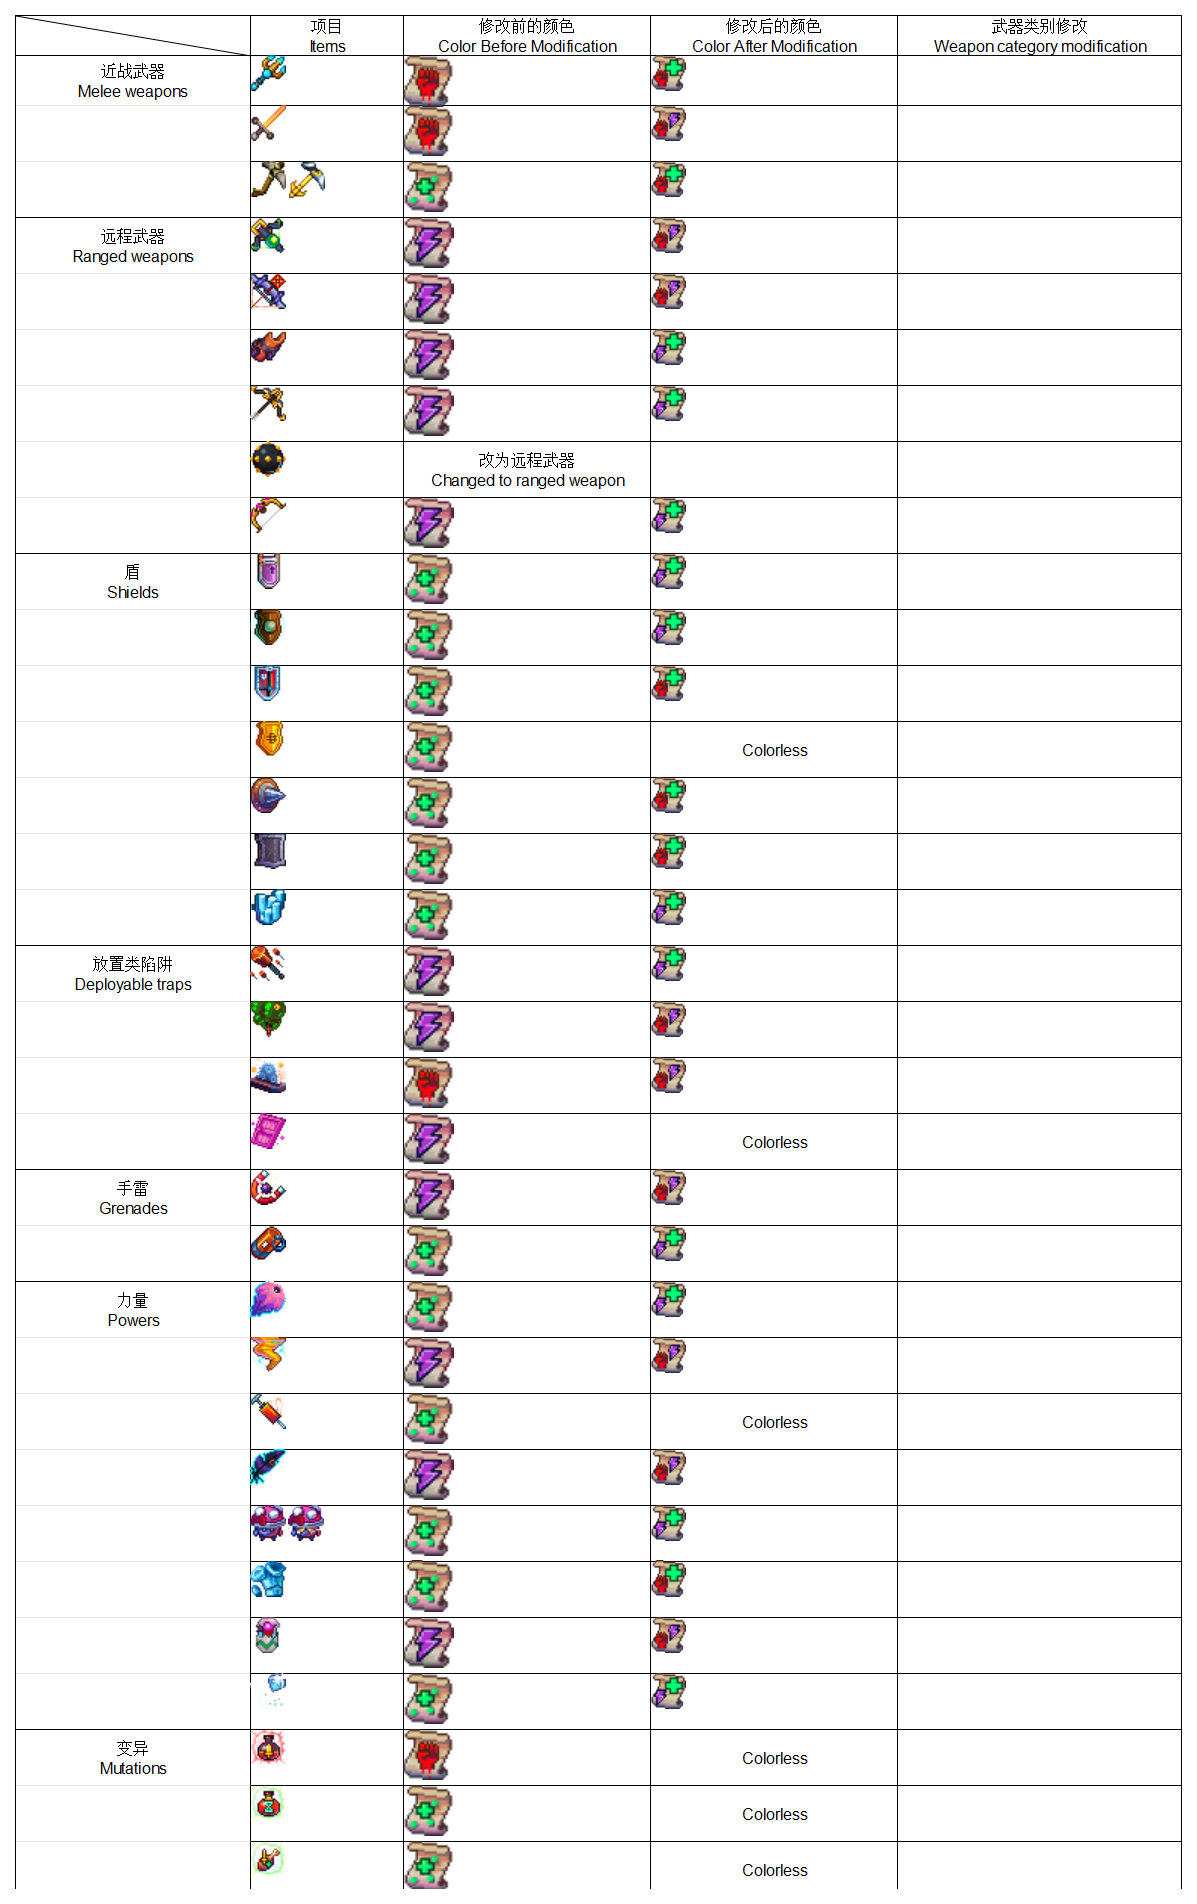Click the golden shield item icon
This screenshot has width=1197, height=1904.
(x=268, y=739)
